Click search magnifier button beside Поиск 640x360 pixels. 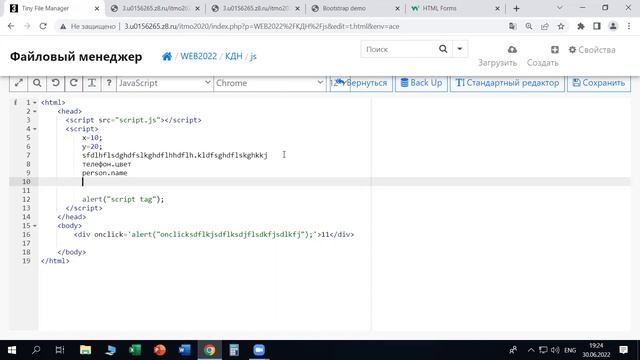tap(443, 49)
